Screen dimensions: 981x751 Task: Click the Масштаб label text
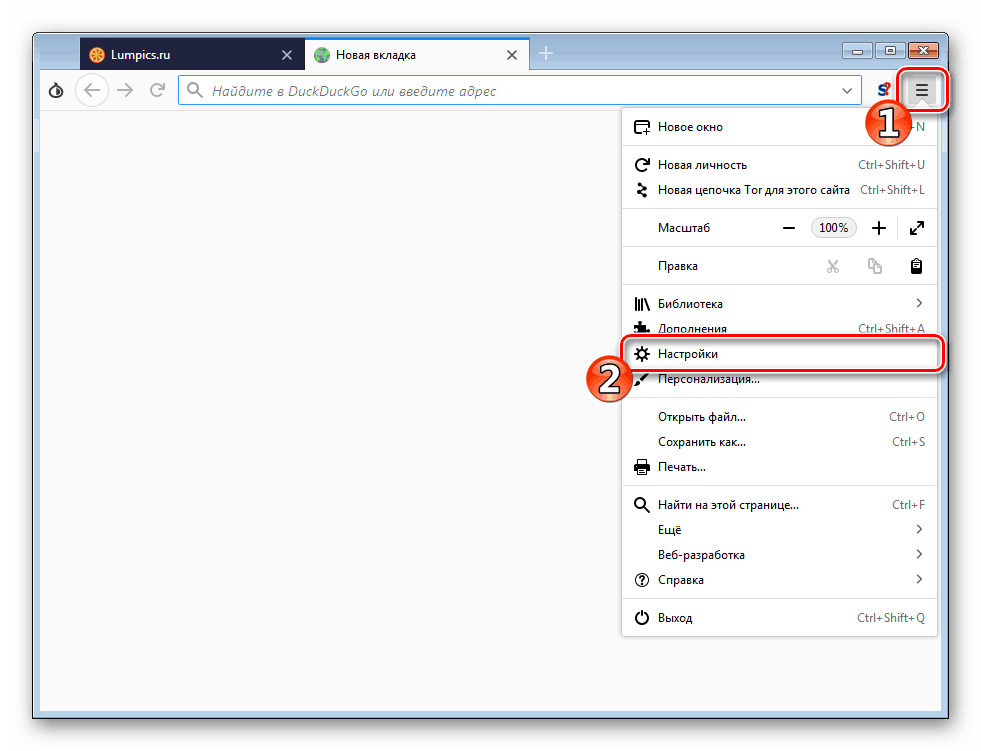[x=684, y=228]
